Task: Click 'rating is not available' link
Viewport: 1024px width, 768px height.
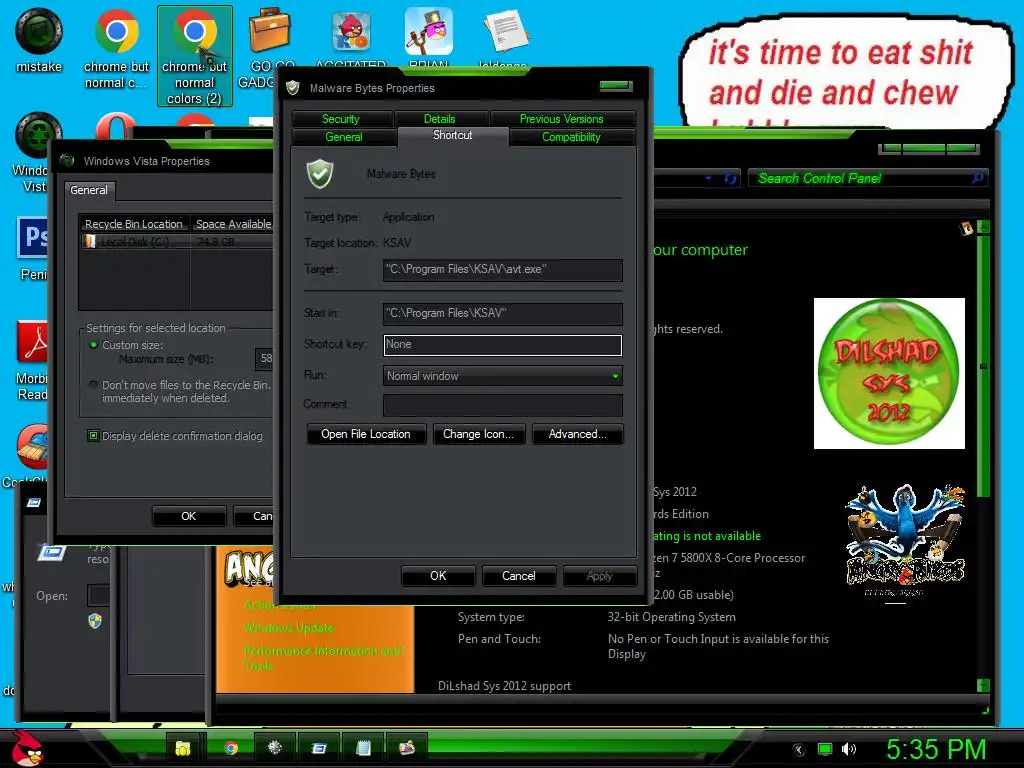Action: (x=707, y=536)
